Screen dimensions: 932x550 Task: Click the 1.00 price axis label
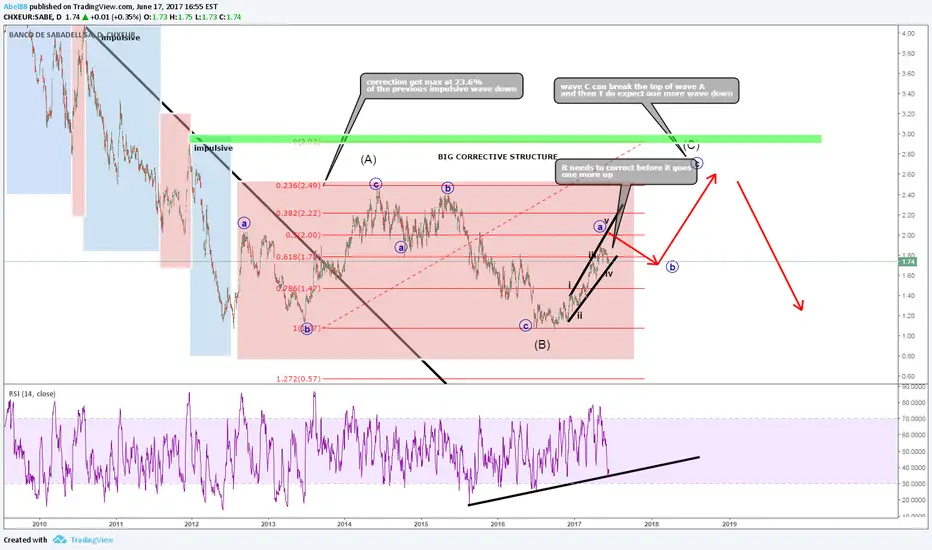click(x=908, y=336)
